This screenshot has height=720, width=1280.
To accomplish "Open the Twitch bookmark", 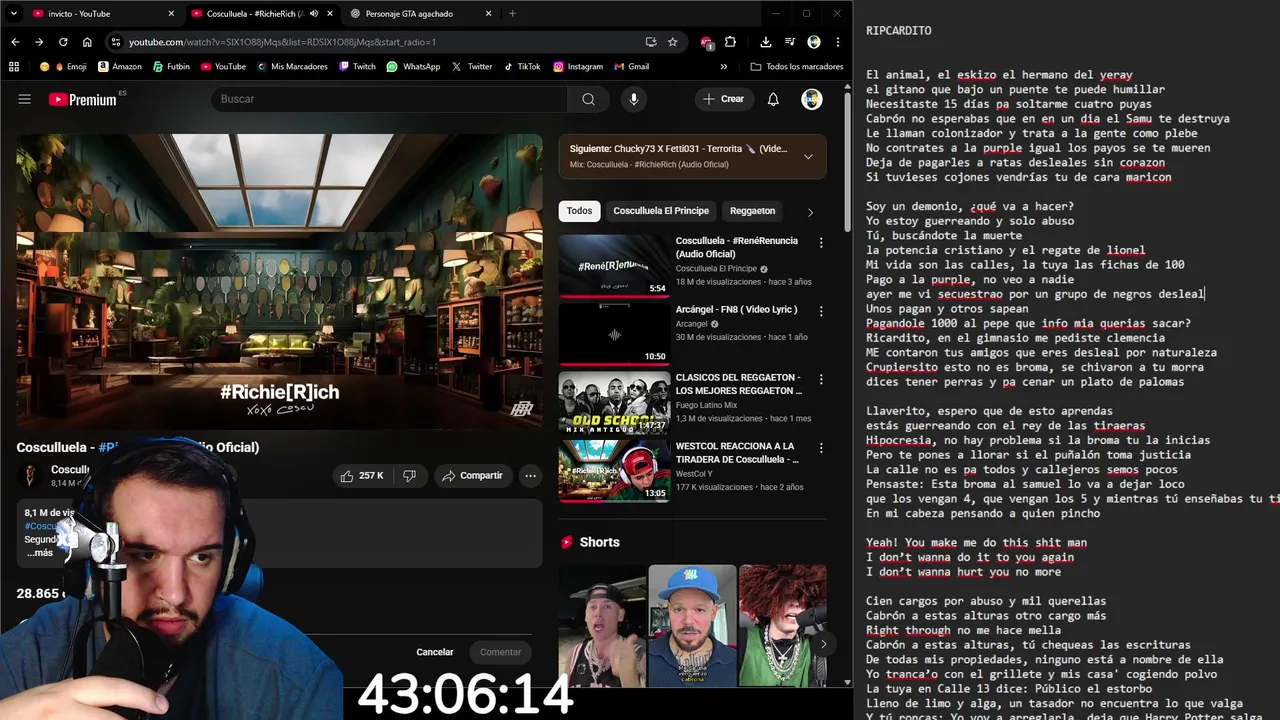I will pos(357,67).
